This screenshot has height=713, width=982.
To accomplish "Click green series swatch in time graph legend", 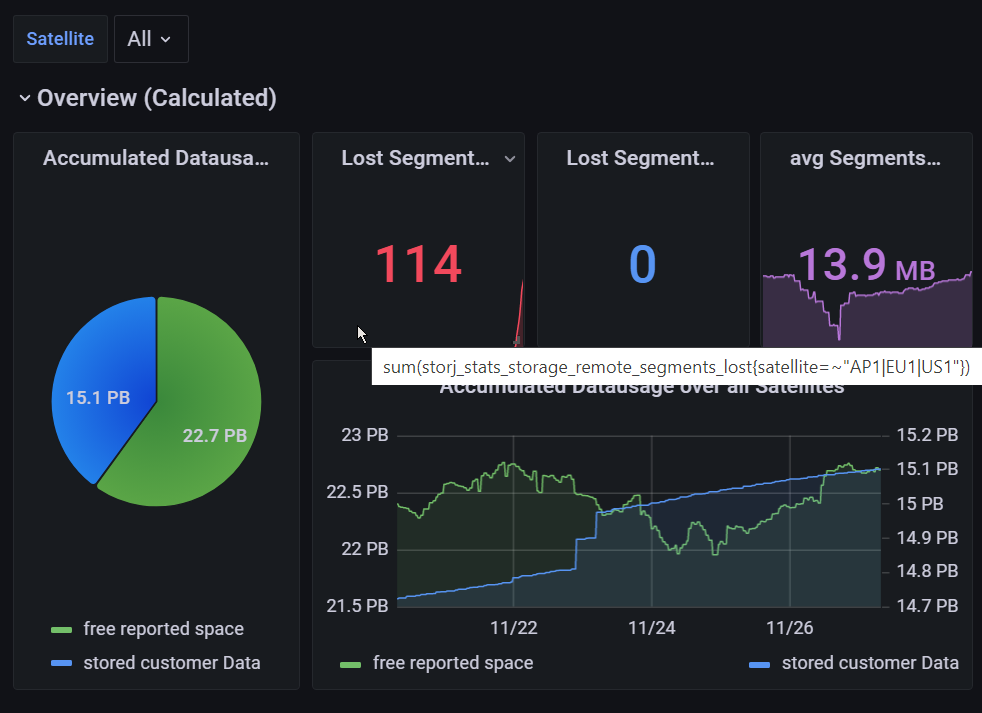I will click(351, 664).
